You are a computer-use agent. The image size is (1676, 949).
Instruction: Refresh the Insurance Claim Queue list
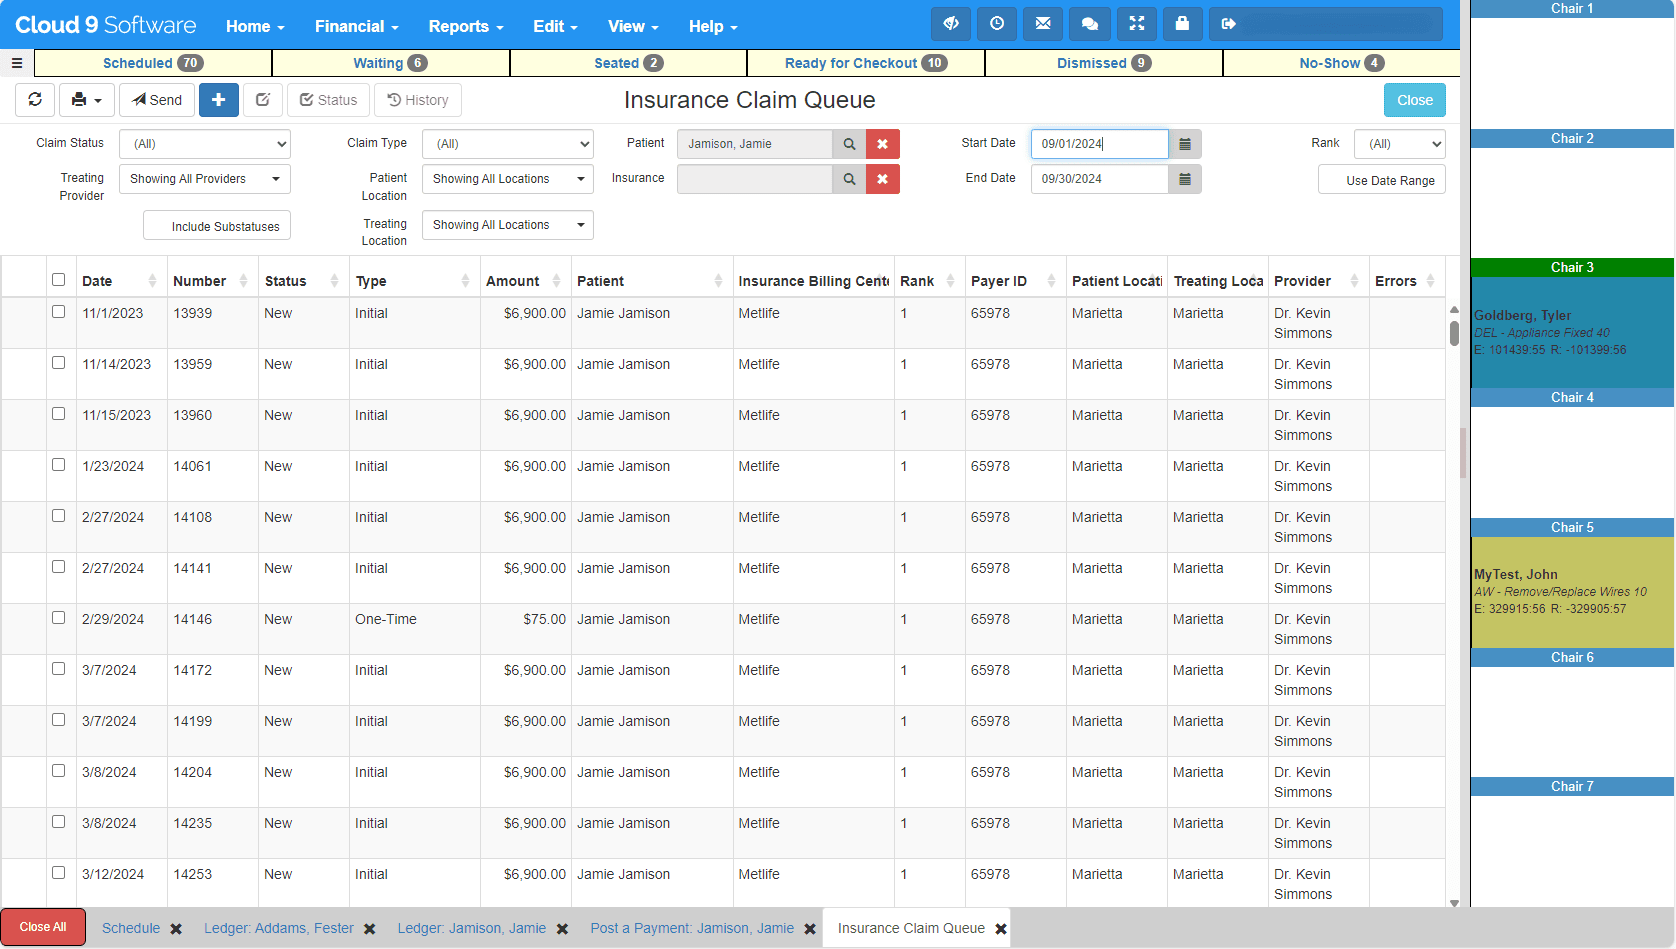35,100
